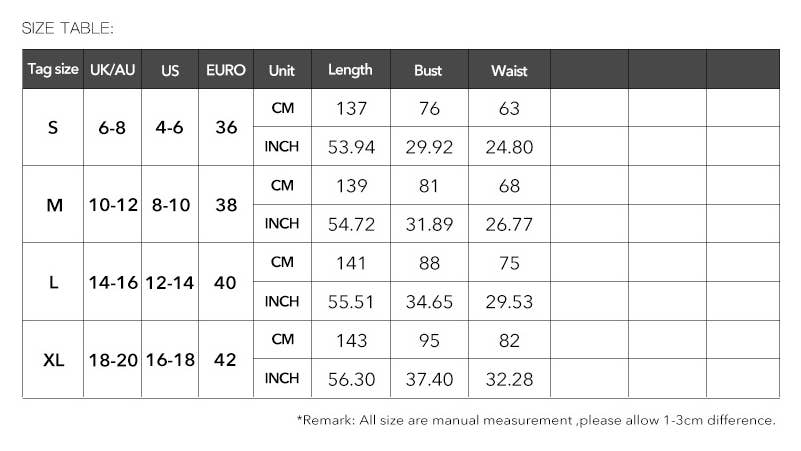Select the 32.28 inch waist value
Image resolution: width=801 pixels, height=451 pixels.
[x=509, y=379]
